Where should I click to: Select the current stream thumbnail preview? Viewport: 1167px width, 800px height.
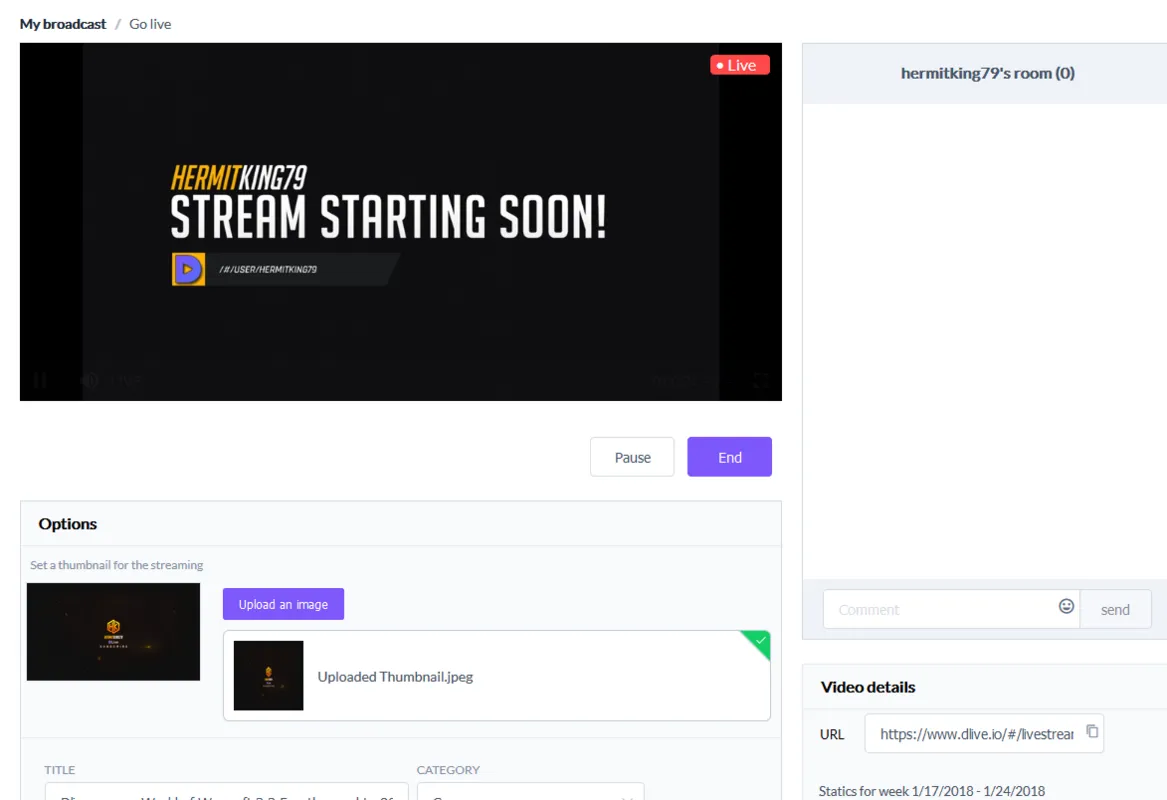click(113, 632)
